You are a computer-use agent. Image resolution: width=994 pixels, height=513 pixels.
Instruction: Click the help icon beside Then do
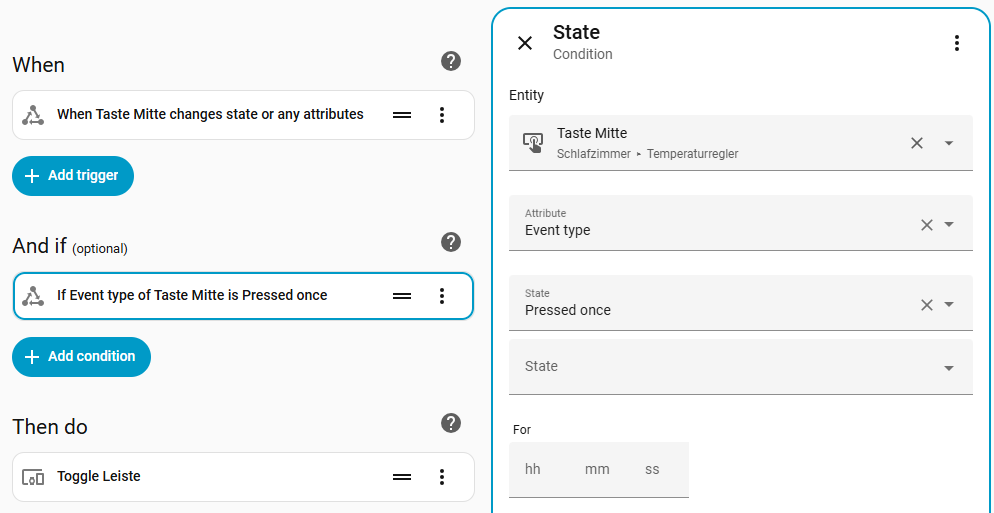451,423
